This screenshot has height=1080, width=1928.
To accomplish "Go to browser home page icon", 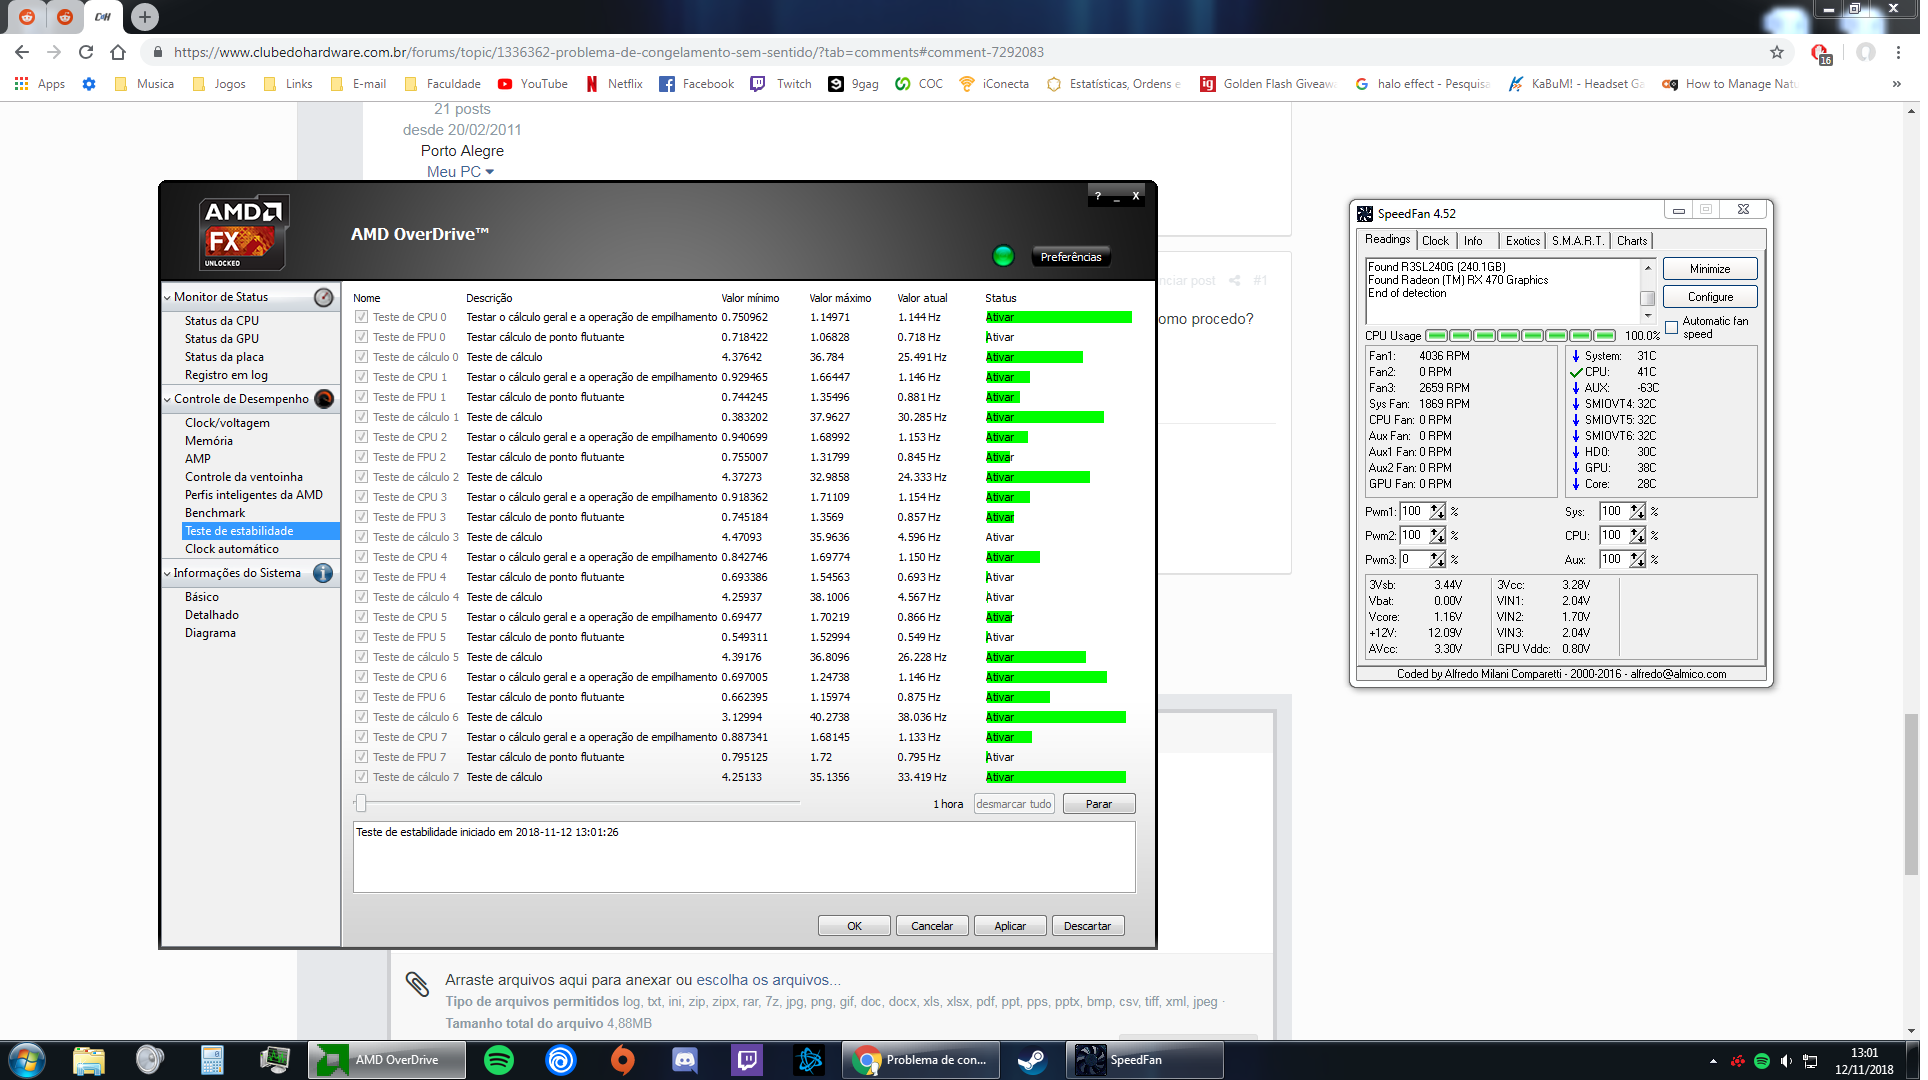I will pyautogui.click(x=118, y=52).
